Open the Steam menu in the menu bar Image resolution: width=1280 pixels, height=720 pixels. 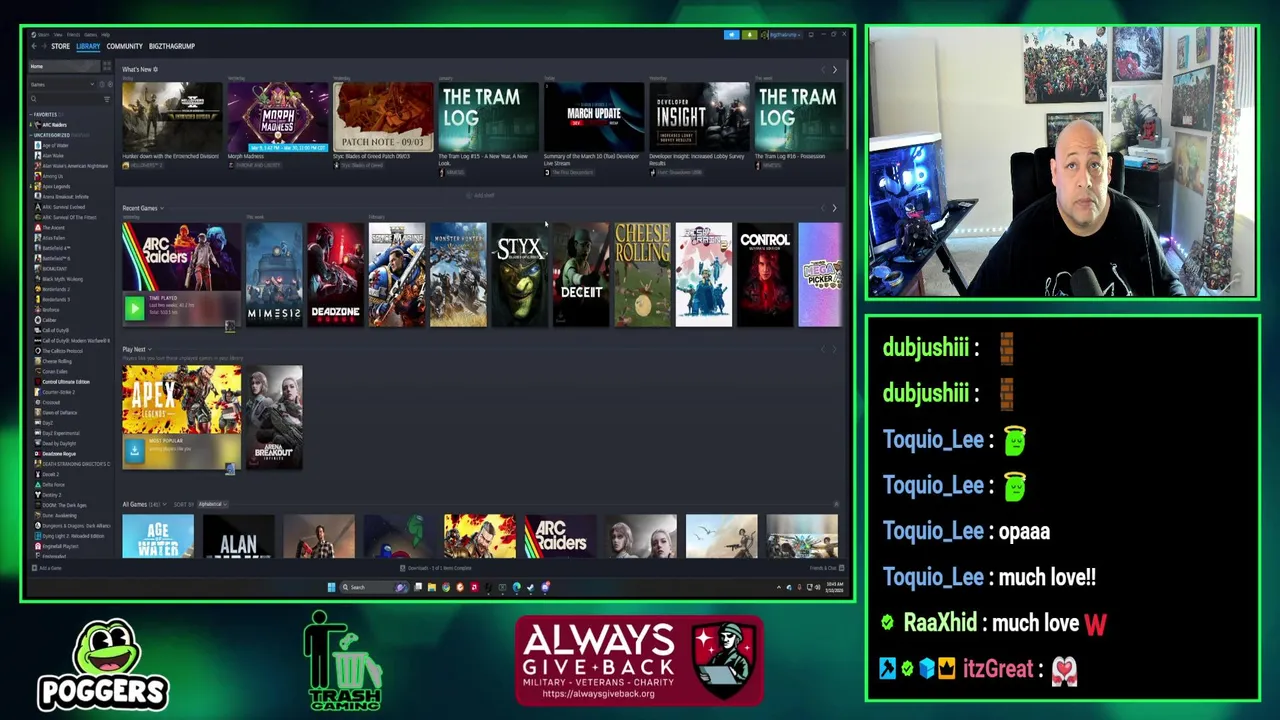tap(43, 35)
